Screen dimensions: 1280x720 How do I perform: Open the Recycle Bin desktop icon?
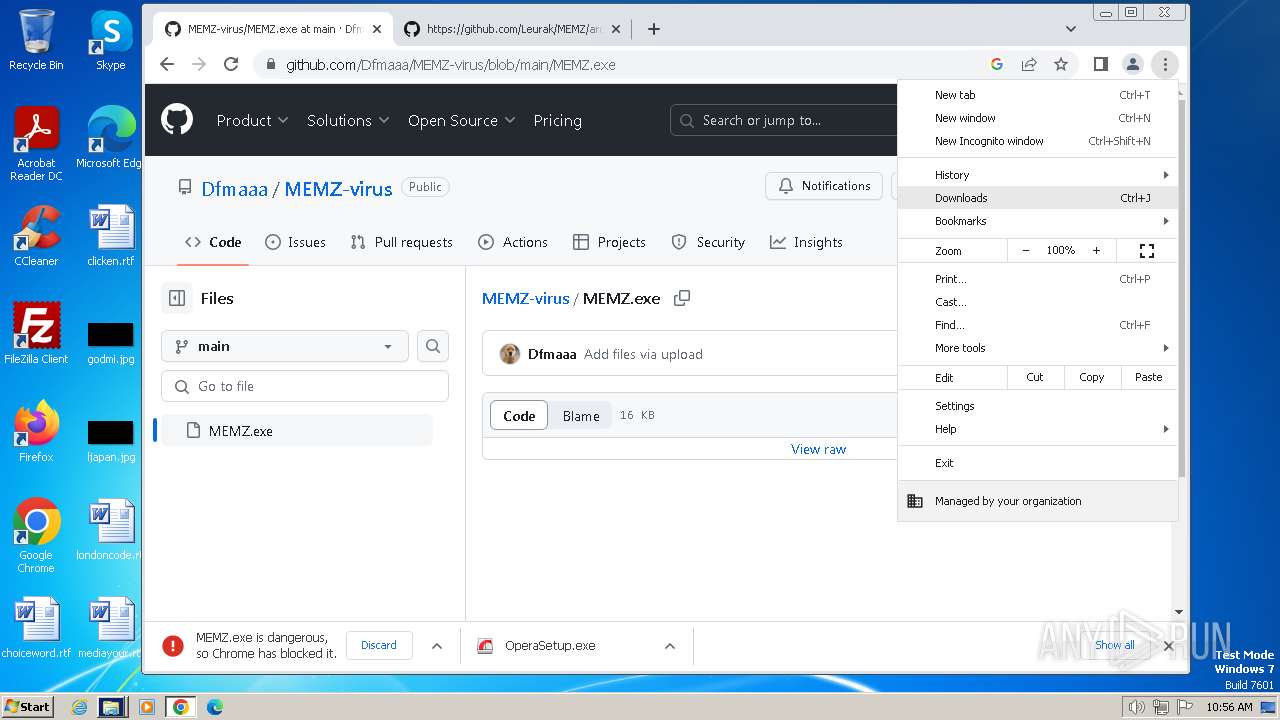(x=36, y=40)
